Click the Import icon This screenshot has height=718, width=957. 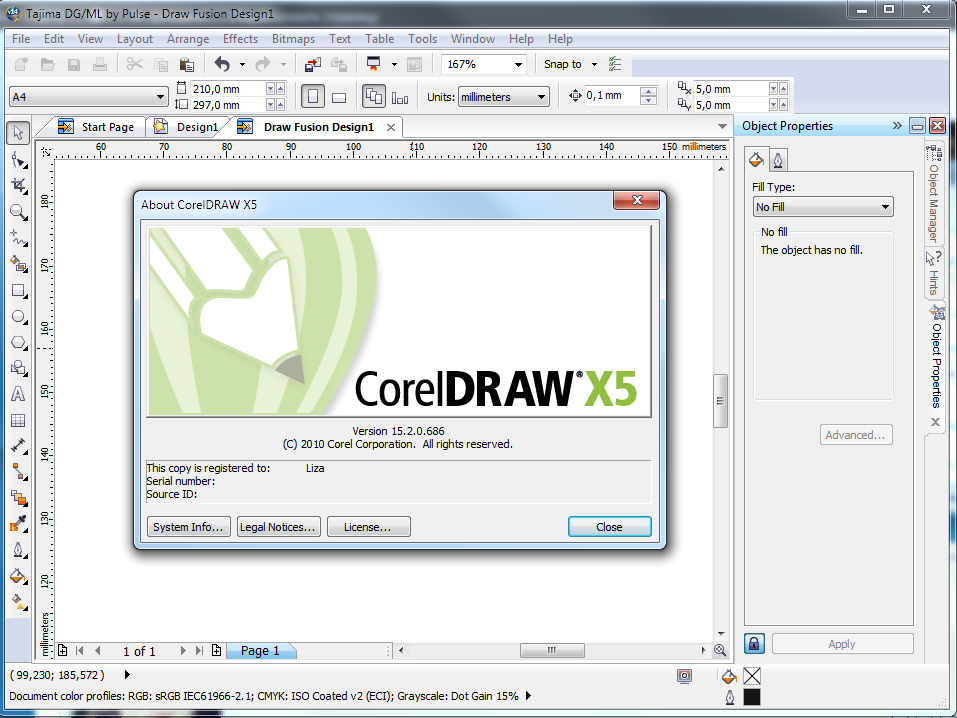pyautogui.click(x=313, y=64)
